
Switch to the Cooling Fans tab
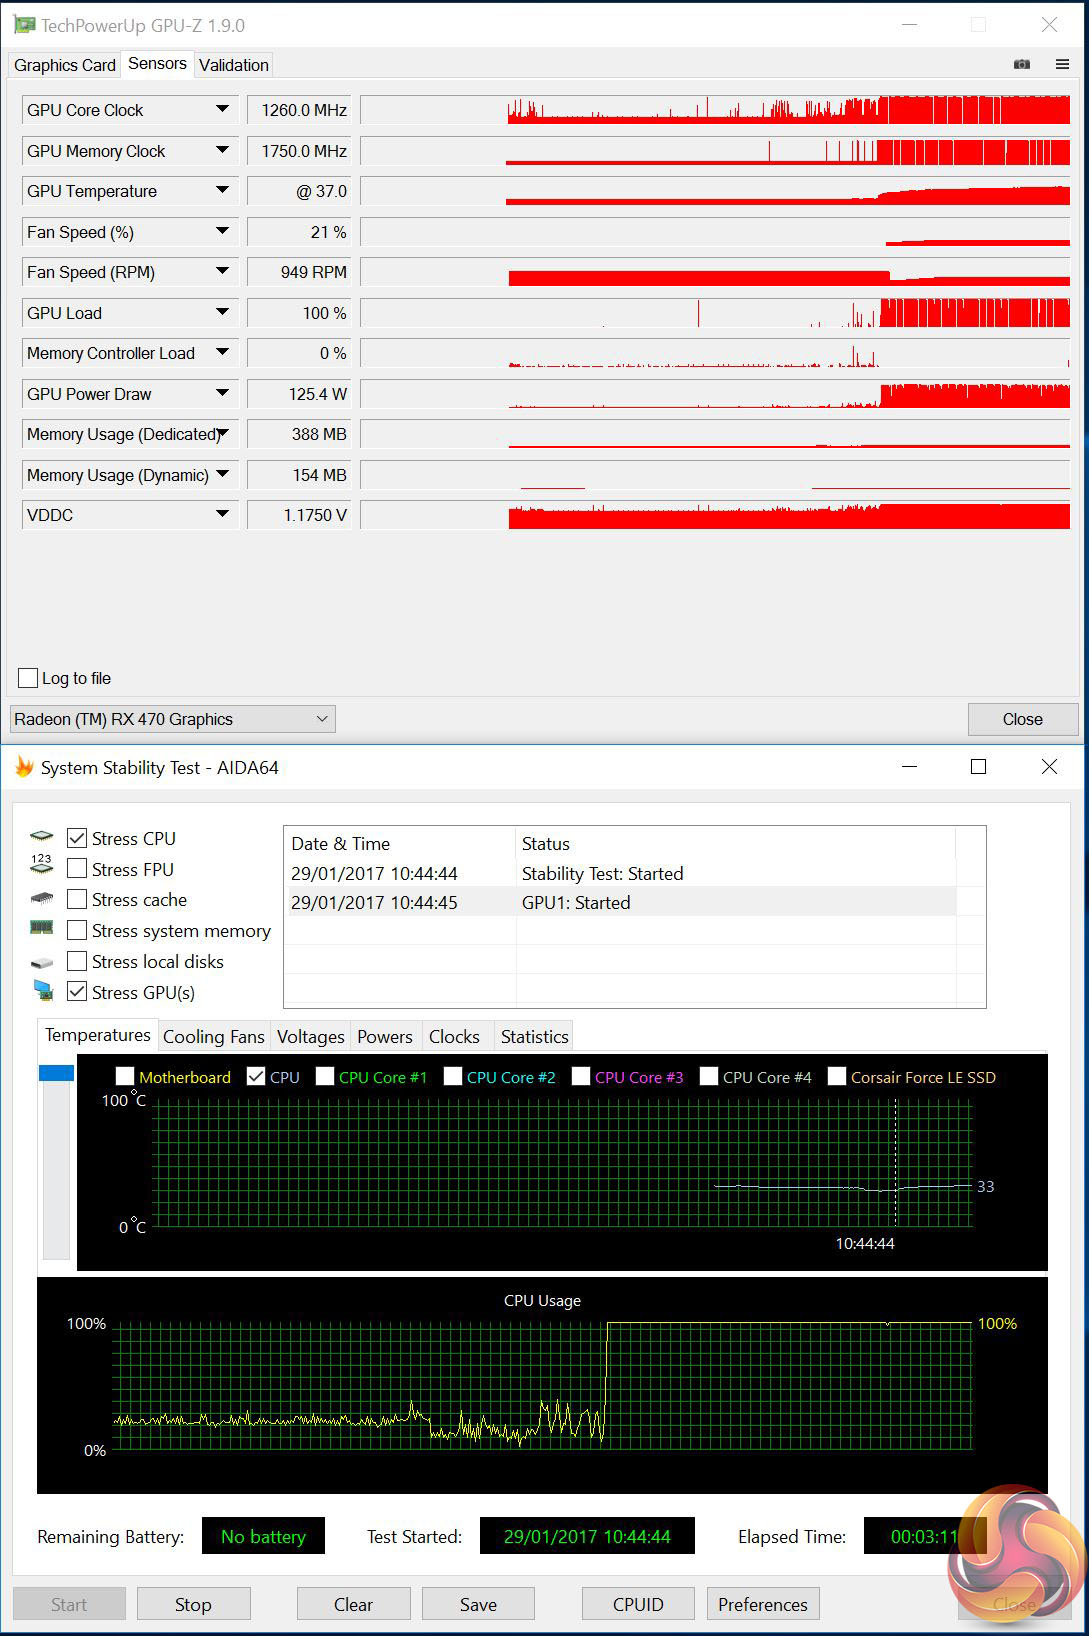coord(214,1037)
